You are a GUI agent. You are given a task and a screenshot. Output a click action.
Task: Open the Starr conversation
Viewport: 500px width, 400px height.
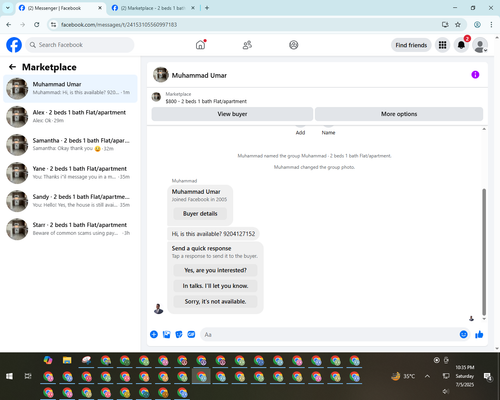click(x=70, y=229)
